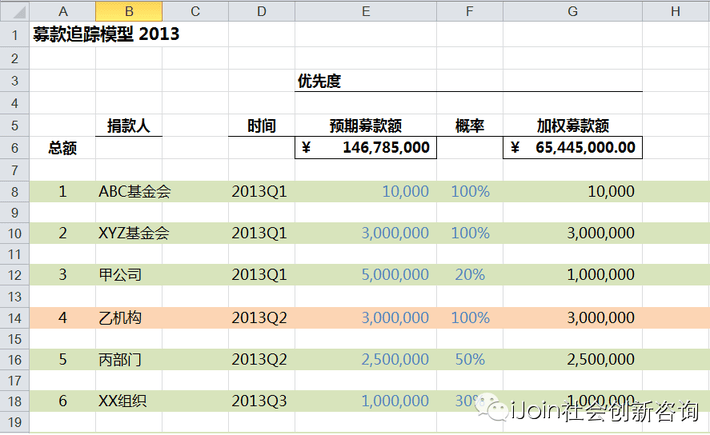Click donor cell 丙部门

point(120,359)
